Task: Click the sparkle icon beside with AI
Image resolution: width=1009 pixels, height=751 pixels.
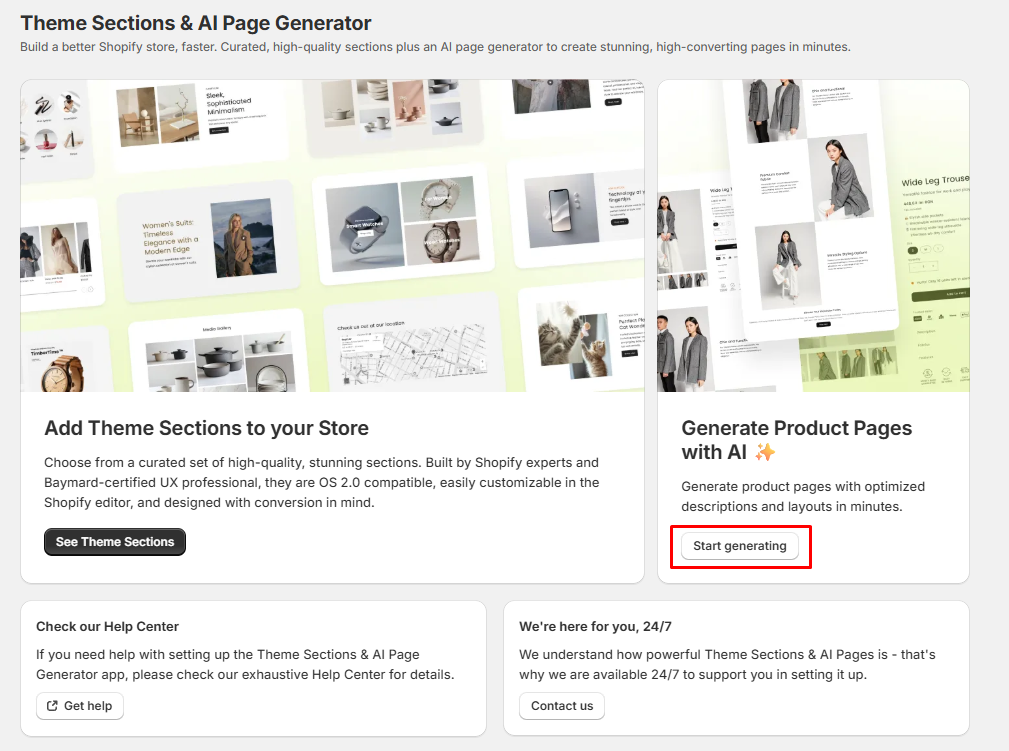Action: click(765, 452)
